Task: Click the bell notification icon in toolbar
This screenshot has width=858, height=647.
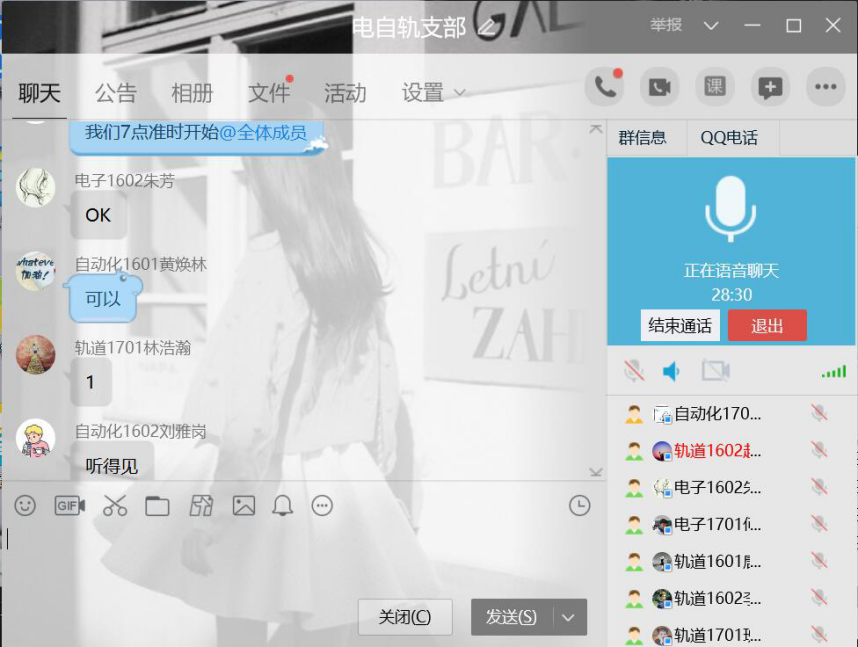Action: [281, 506]
